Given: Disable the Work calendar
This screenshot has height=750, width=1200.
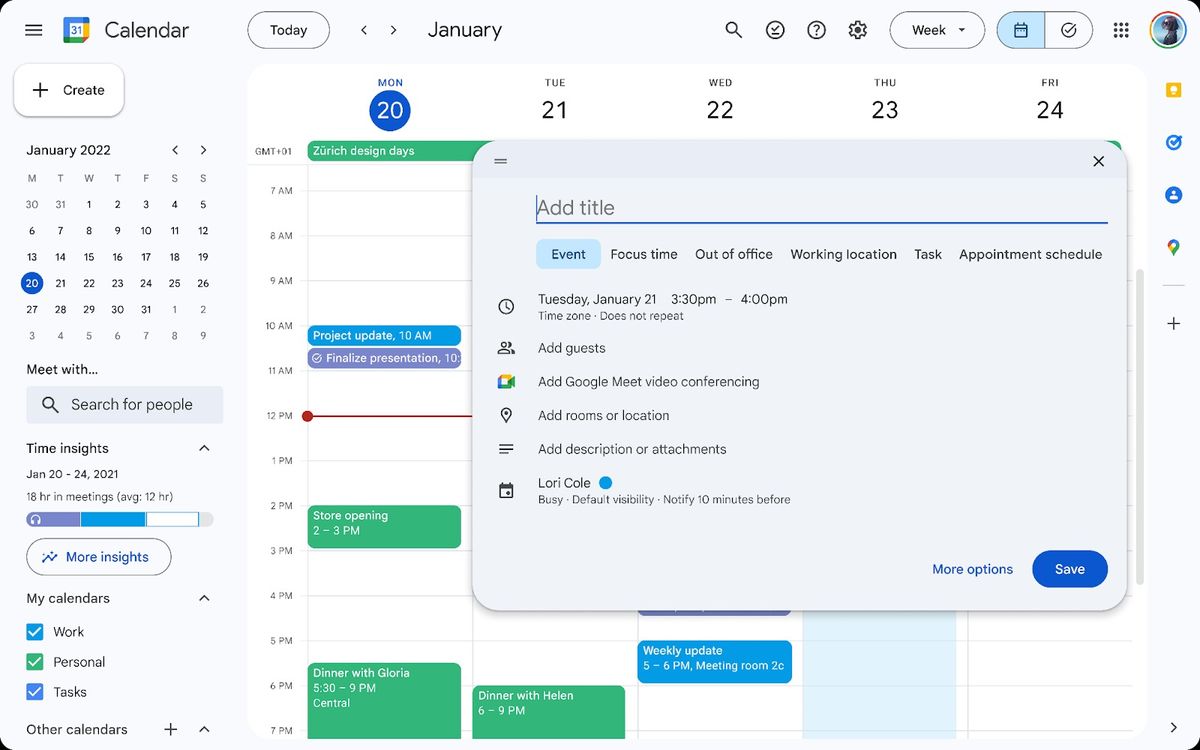Looking at the screenshot, I should point(32,631).
